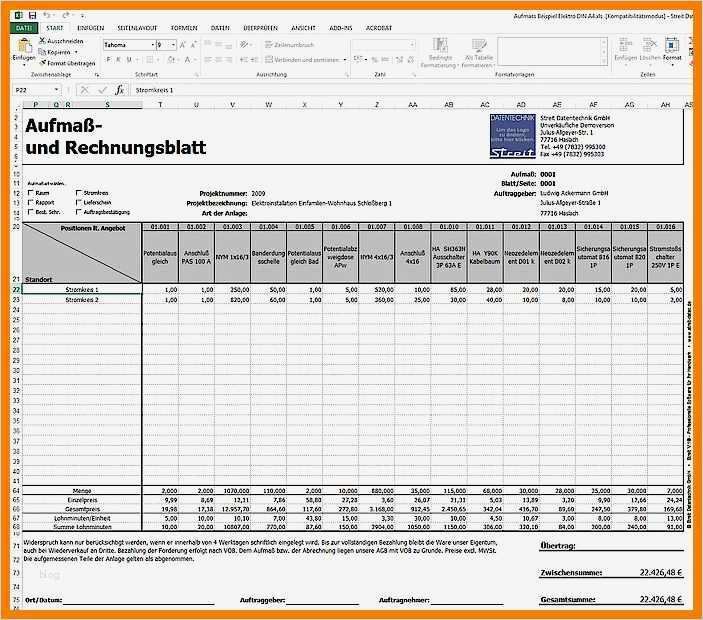Image resolution: width=703 pixels, height=620 pixels.
Task: Select column header T
Action: [160, 104]
